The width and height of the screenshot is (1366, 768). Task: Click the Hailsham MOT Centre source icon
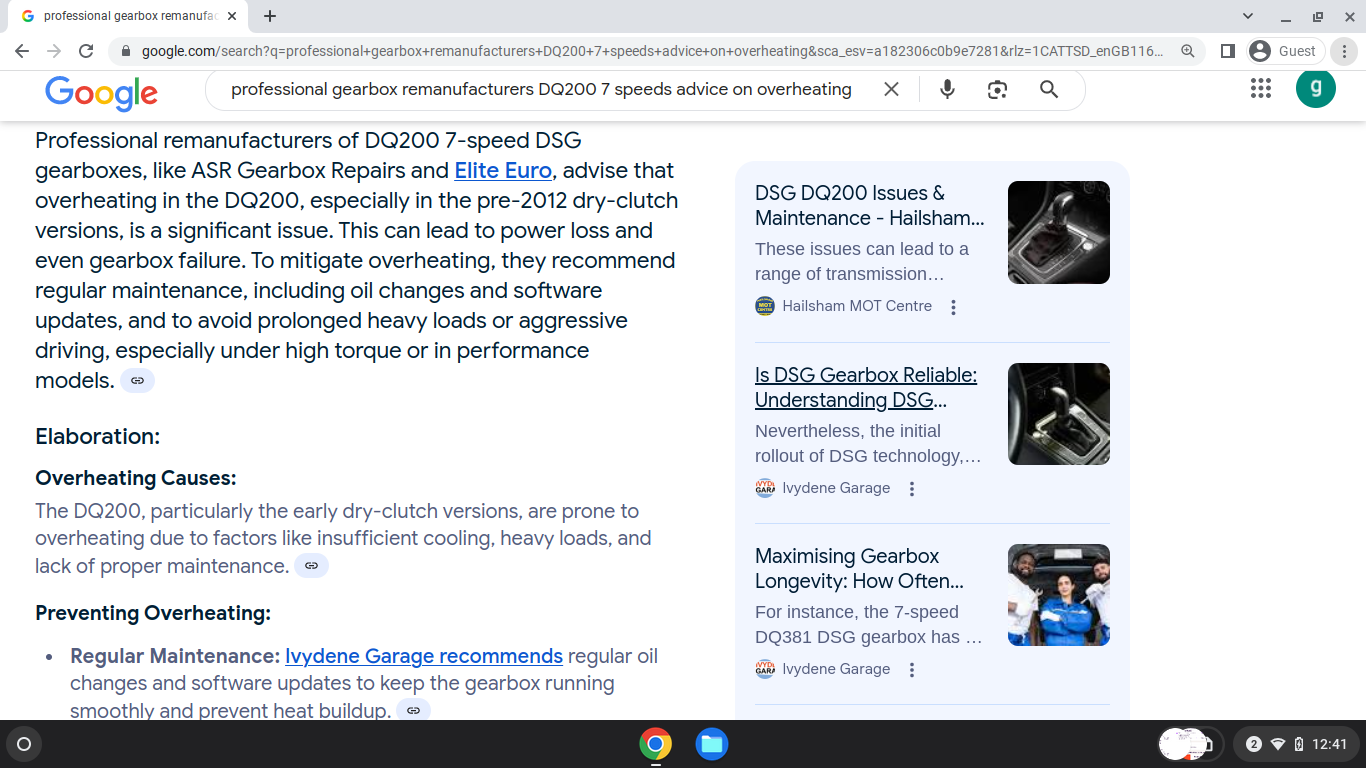point(765,306)
